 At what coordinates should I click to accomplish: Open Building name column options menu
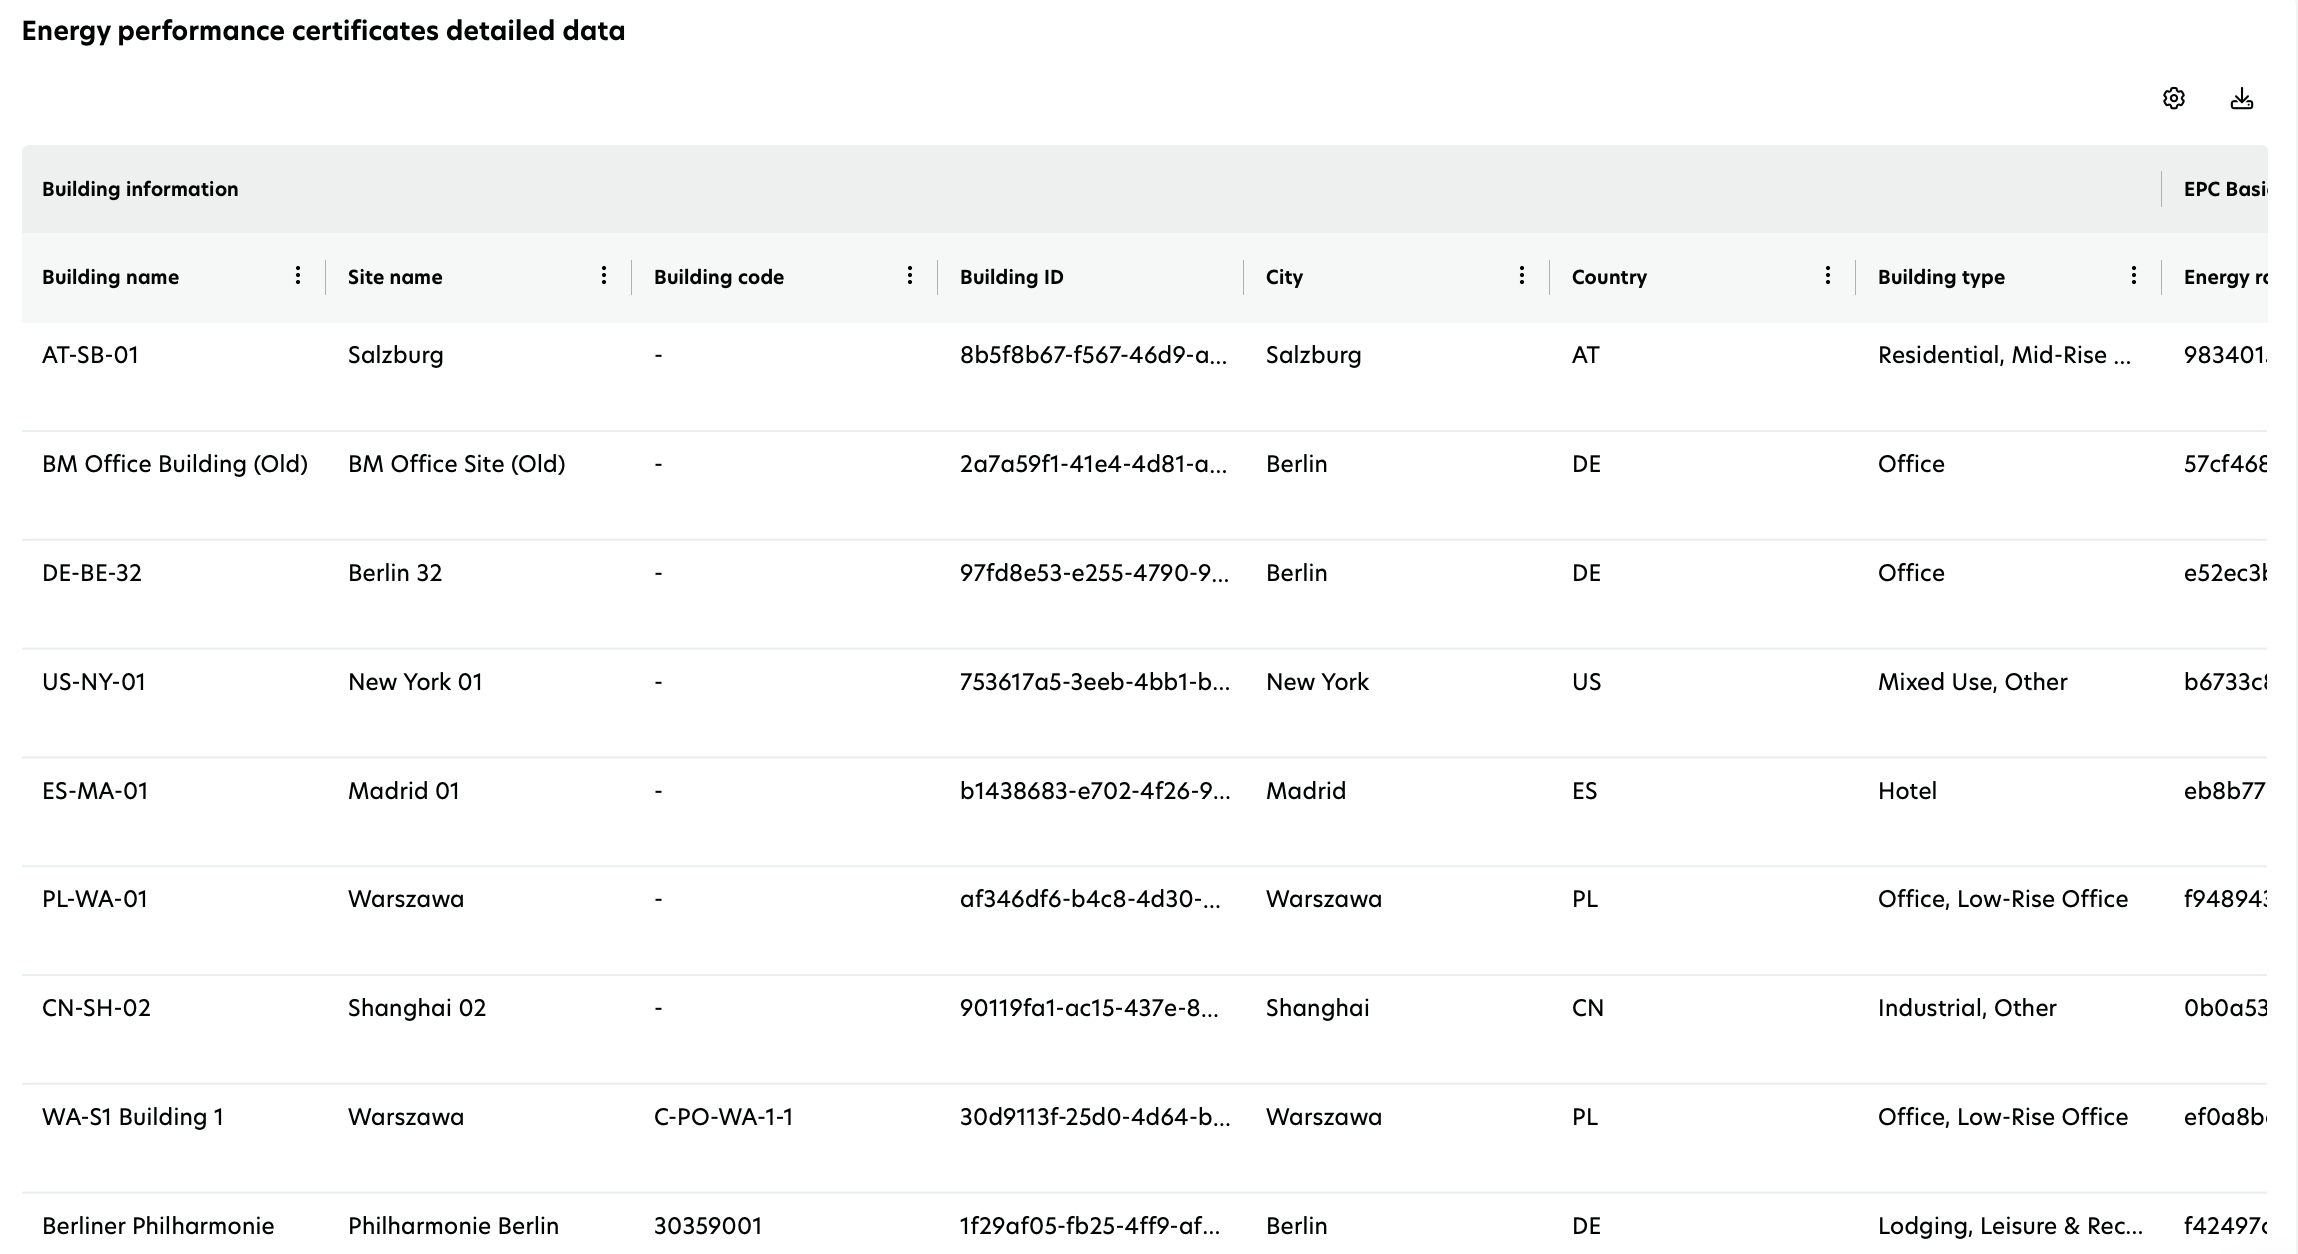click(297, 276)
